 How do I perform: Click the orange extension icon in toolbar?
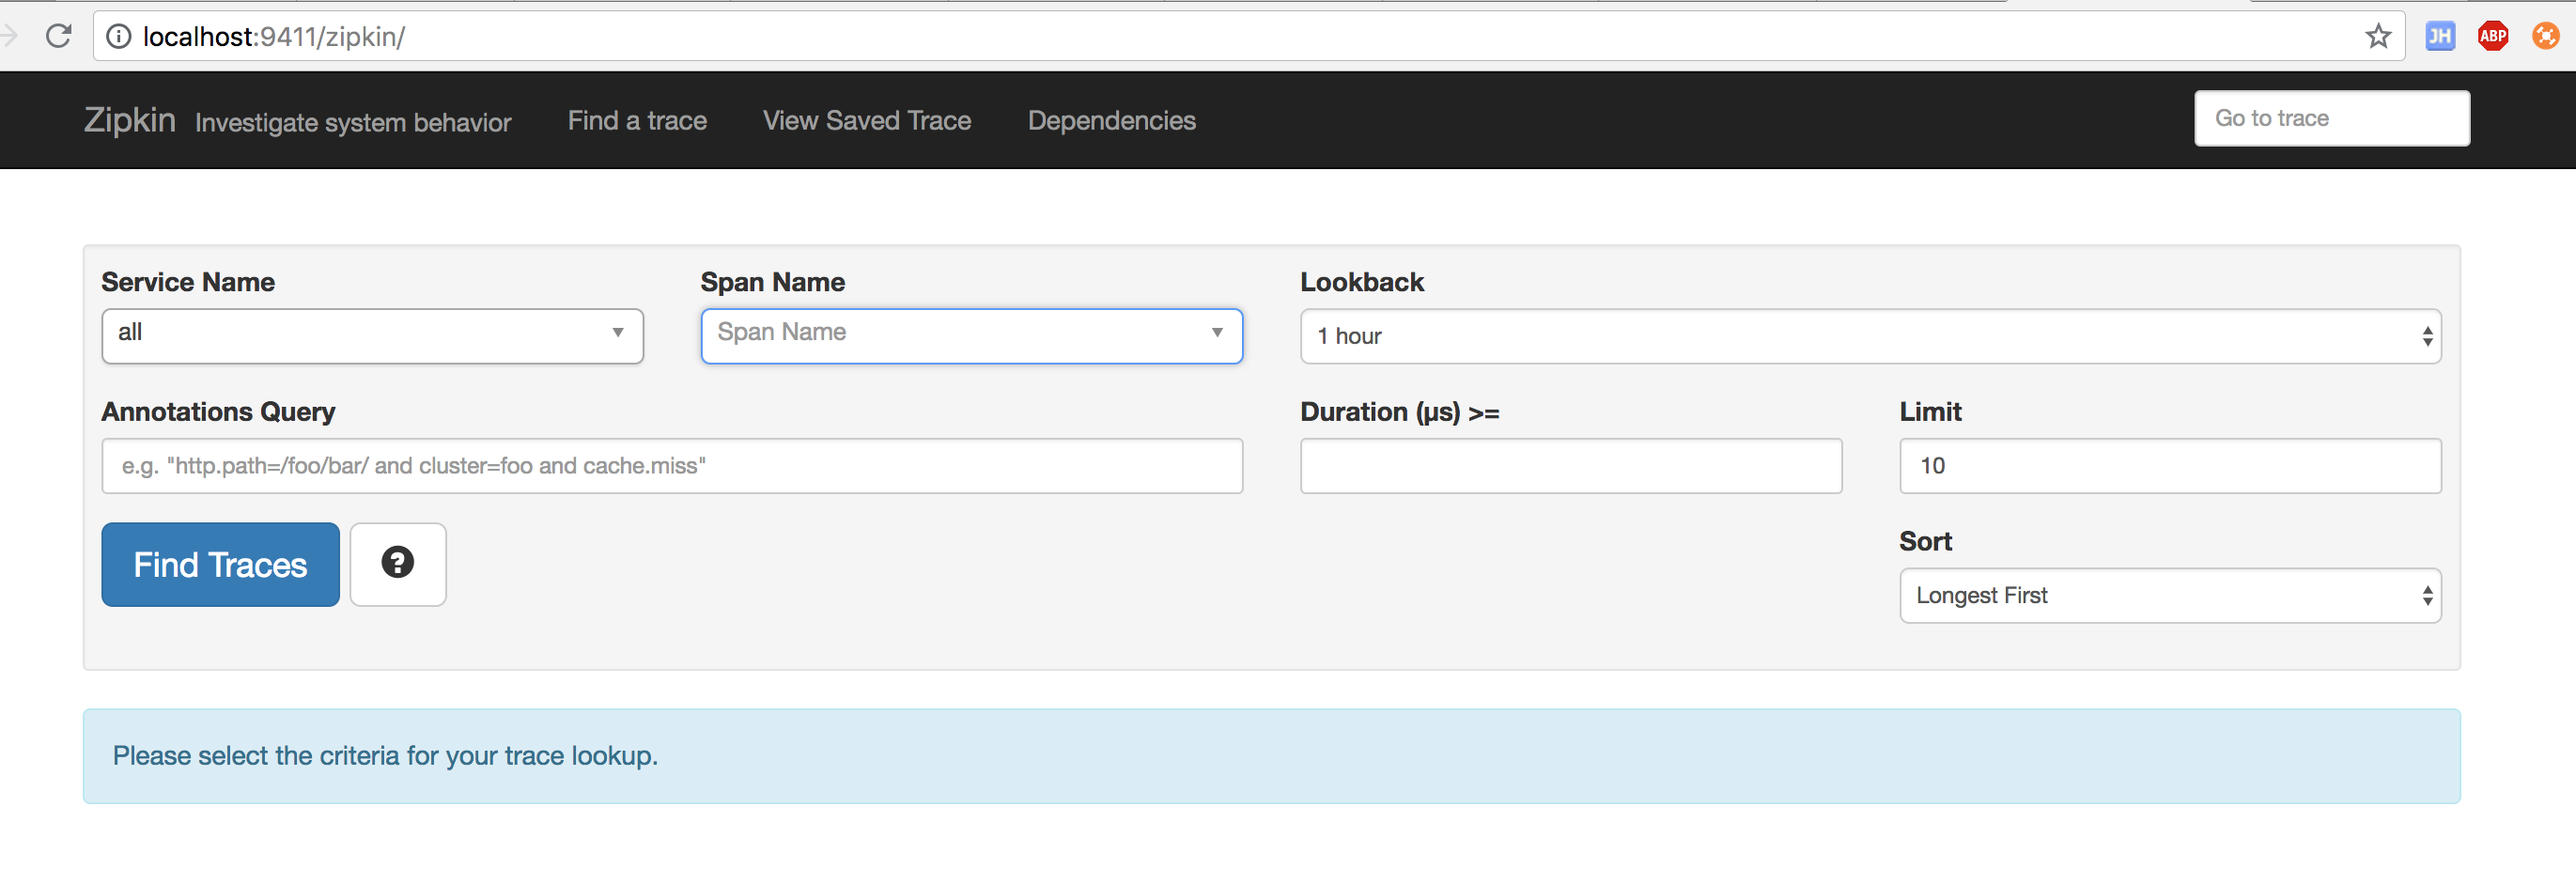[2545, 37]
